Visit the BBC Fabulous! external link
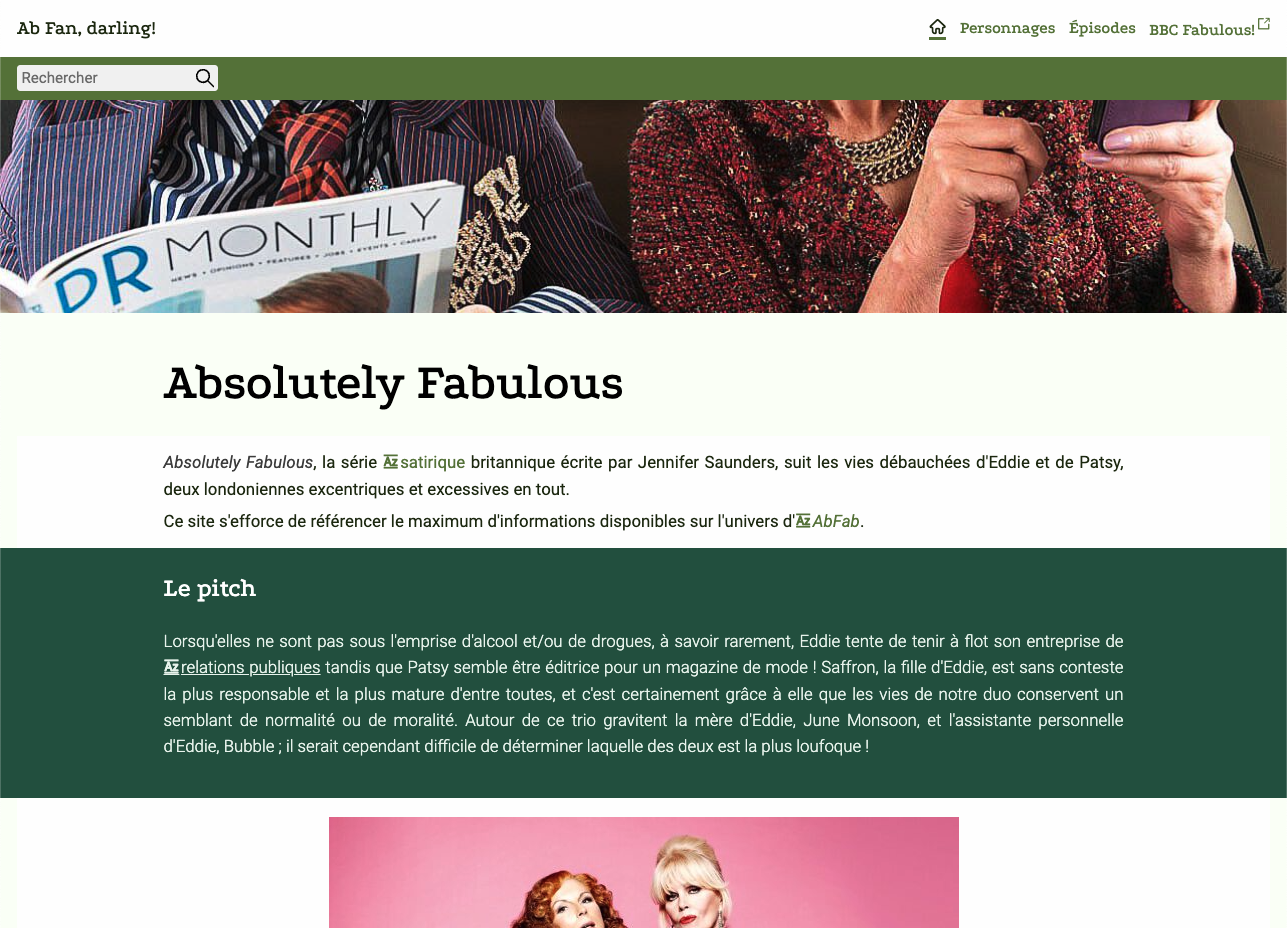Image resolution: width=1287 pixels, height=928 pixels. click(1202, 29)
